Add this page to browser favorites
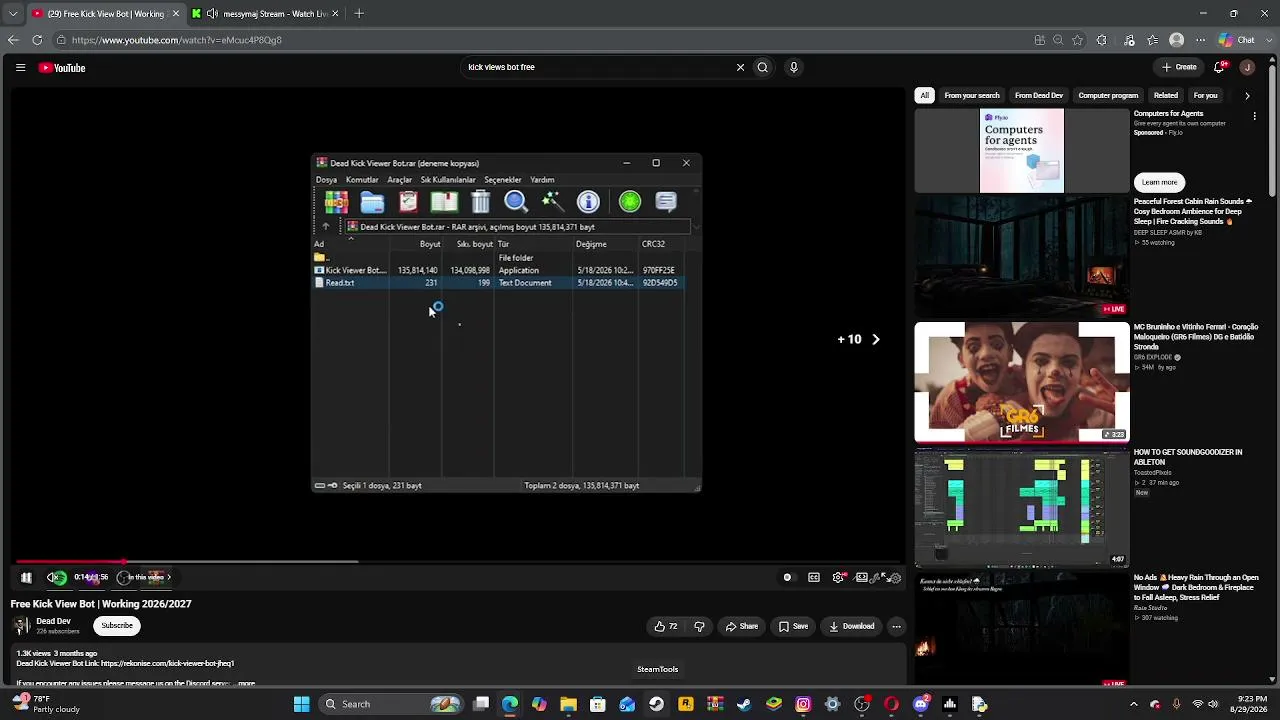The width and height of the screenshot is (1280, 720). click(1078, 40)
